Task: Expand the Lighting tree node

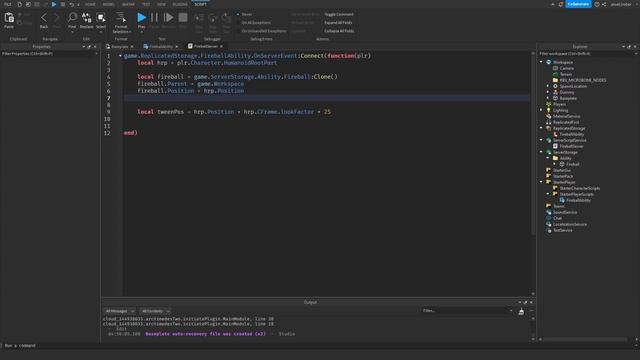Action: click(542, 110)
